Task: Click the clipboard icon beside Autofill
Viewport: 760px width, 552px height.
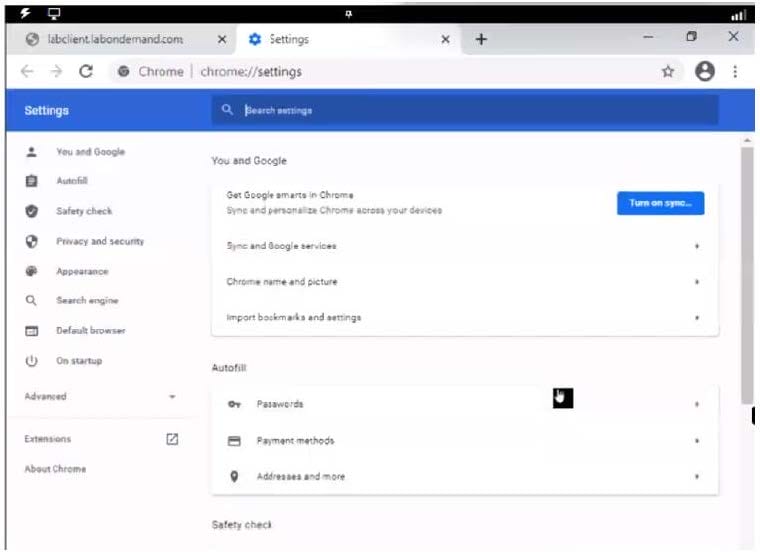Action: [x=32, y=181]
